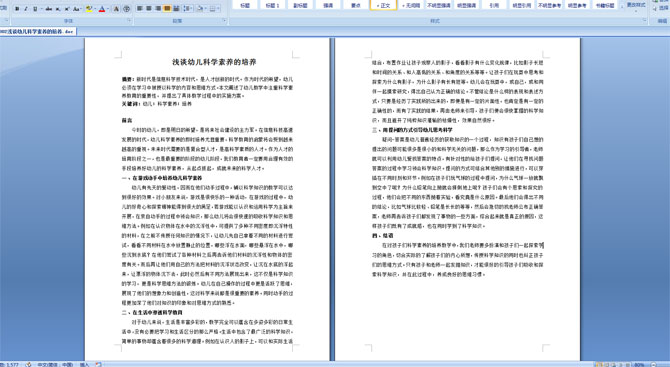This screenshot has width=670, height=367.
Task: Apply the red font color
Action: pyautogui.click(x=102, y=9)
